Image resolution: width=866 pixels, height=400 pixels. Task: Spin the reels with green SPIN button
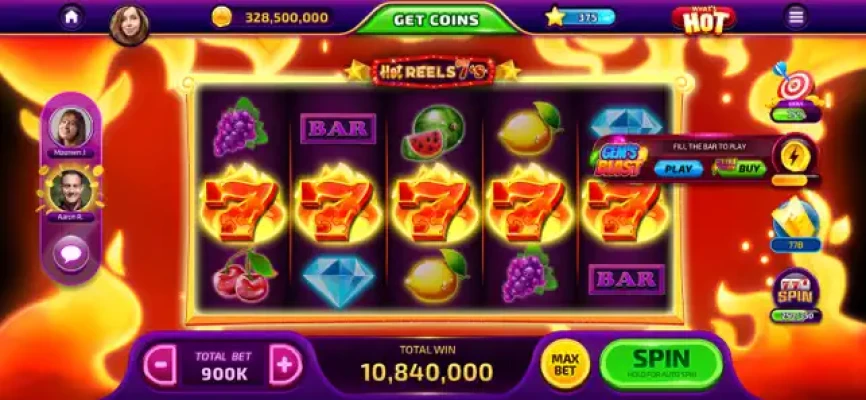pos(661,364)
